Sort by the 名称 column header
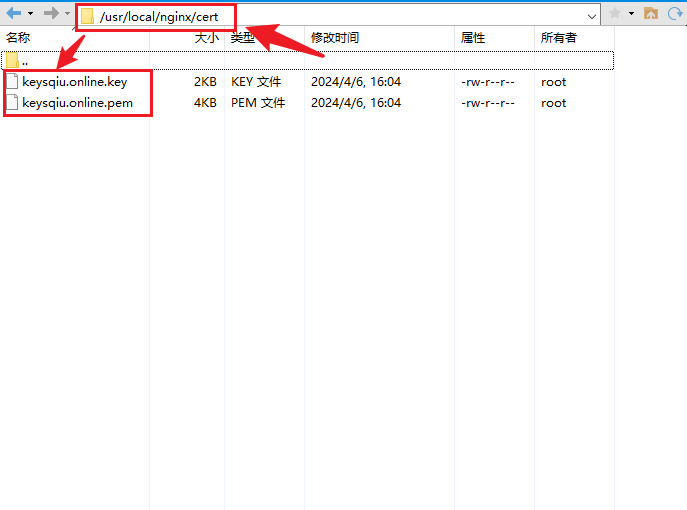 (18, 38)
